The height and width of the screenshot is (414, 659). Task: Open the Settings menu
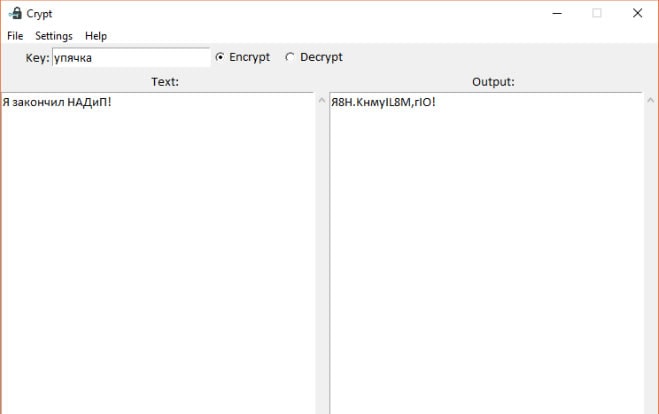54,36
